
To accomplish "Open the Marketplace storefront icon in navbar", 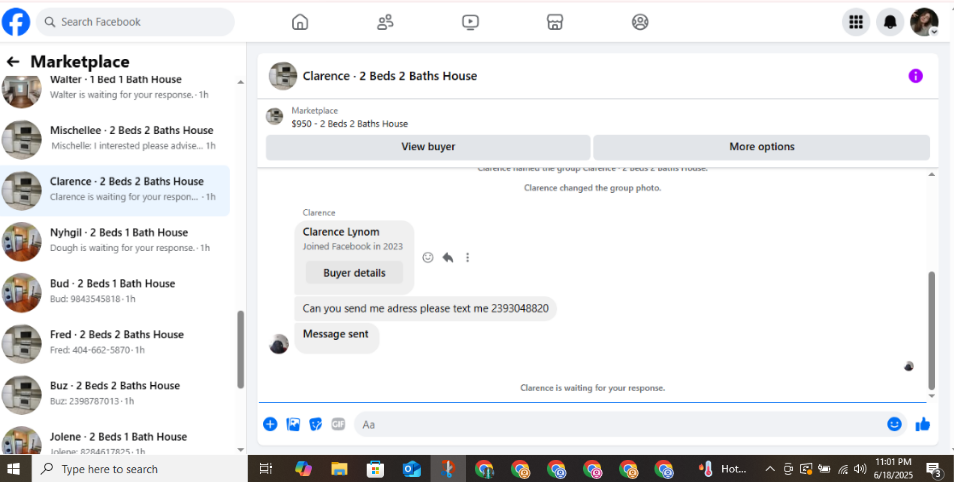I will point(555,22).
